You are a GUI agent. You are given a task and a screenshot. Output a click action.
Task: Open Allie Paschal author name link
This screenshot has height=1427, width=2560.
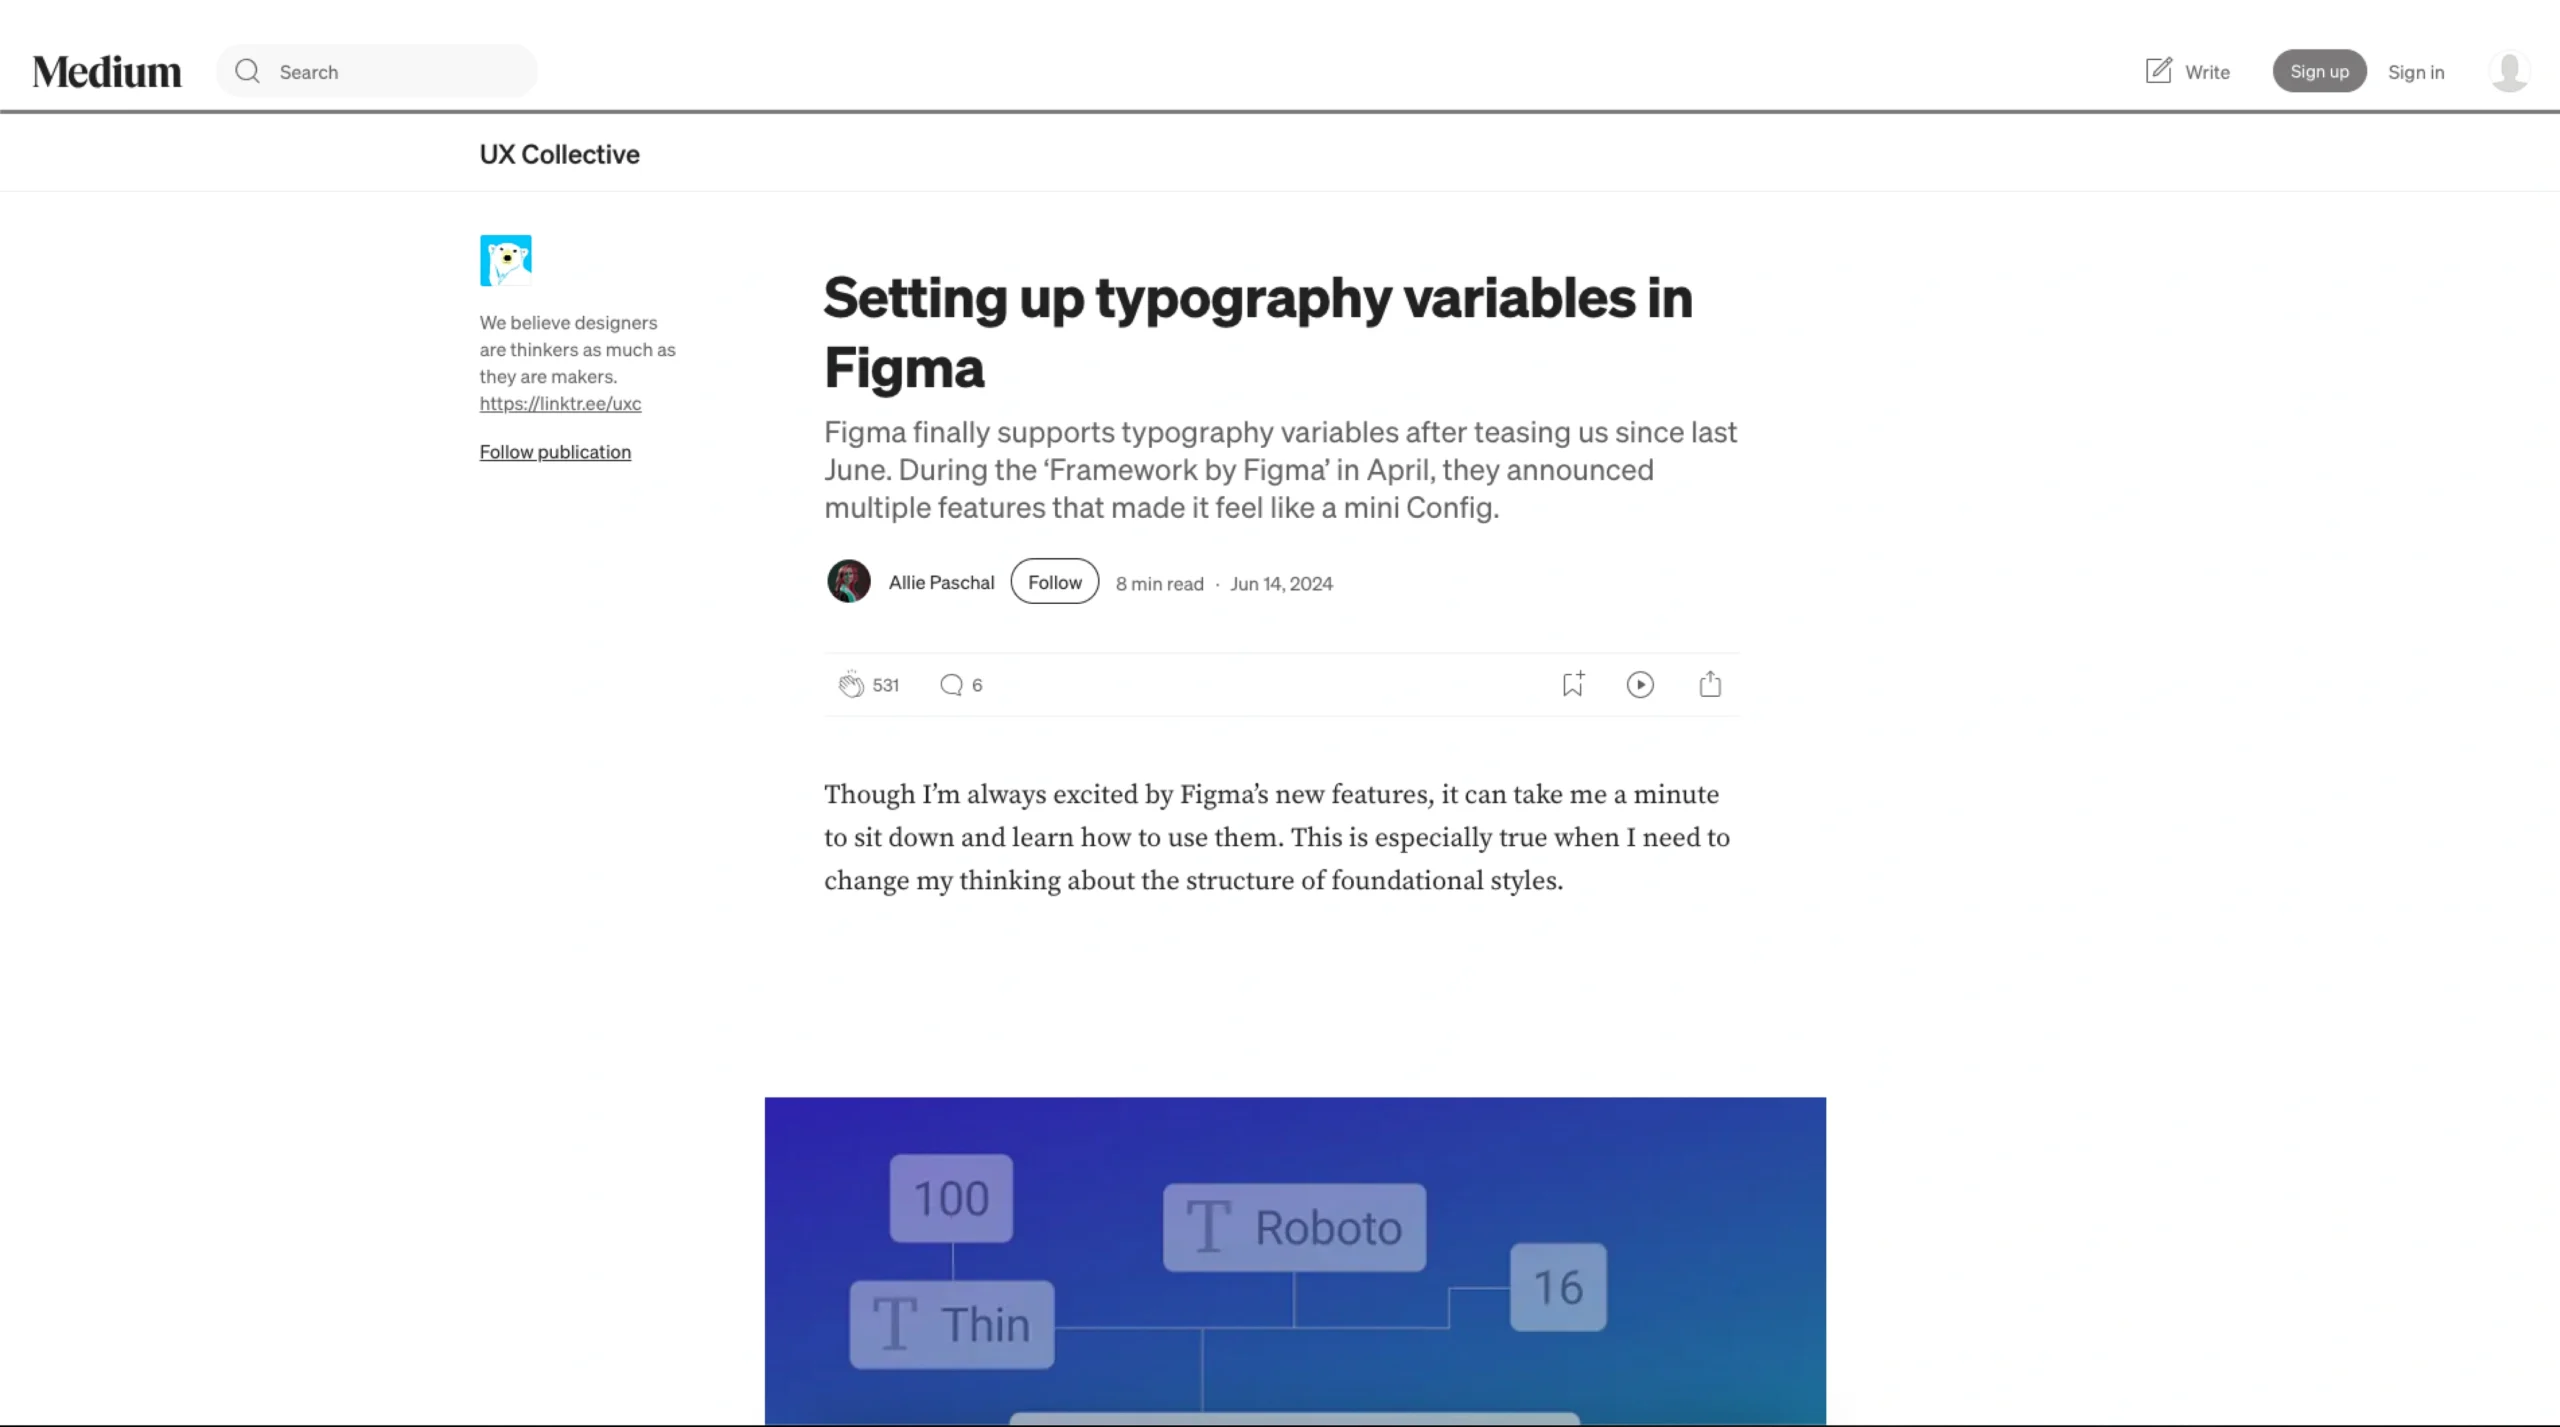point(941,582)
